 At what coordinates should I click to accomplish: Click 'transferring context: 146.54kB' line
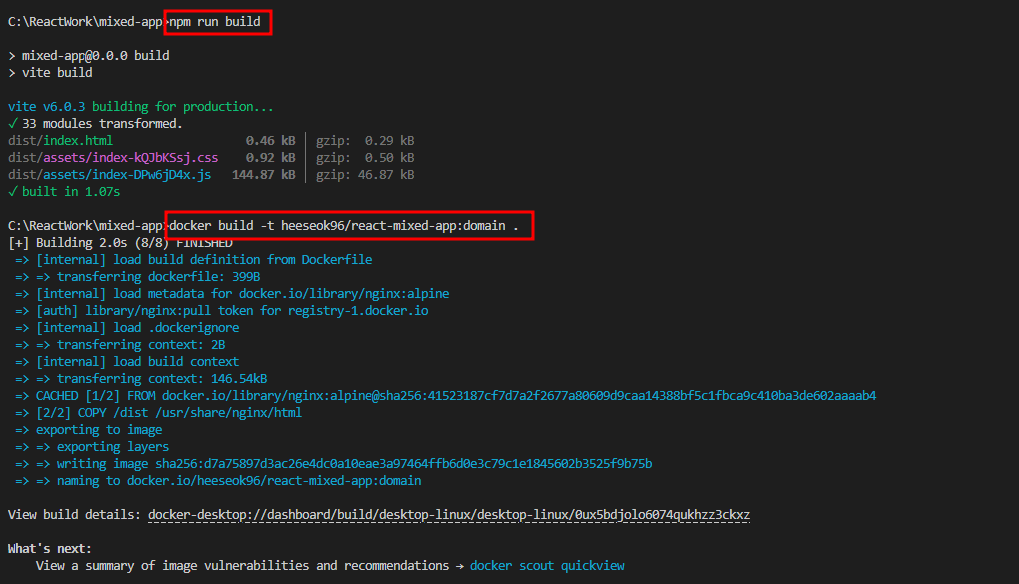coord(141,378)
